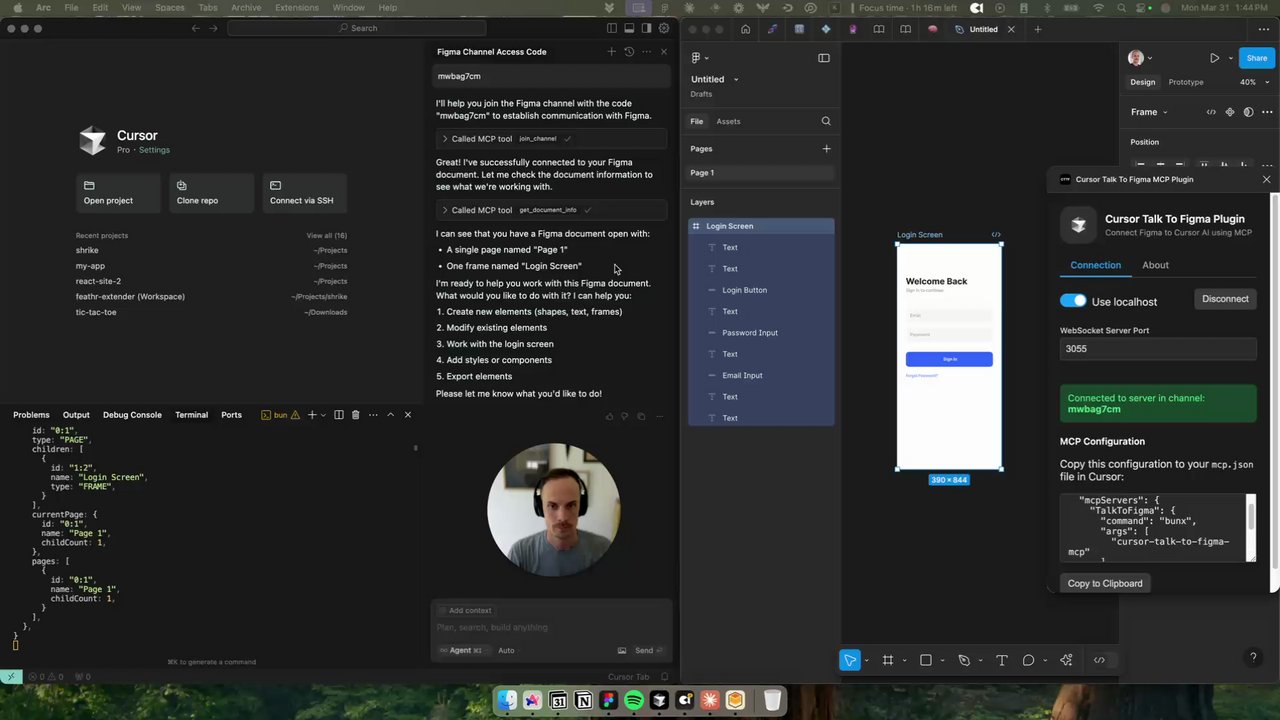Search layers with magnifier icon in Figma
Viewport: 1280px width, 720px height.
pyautogui.click(x=826, y=121)
